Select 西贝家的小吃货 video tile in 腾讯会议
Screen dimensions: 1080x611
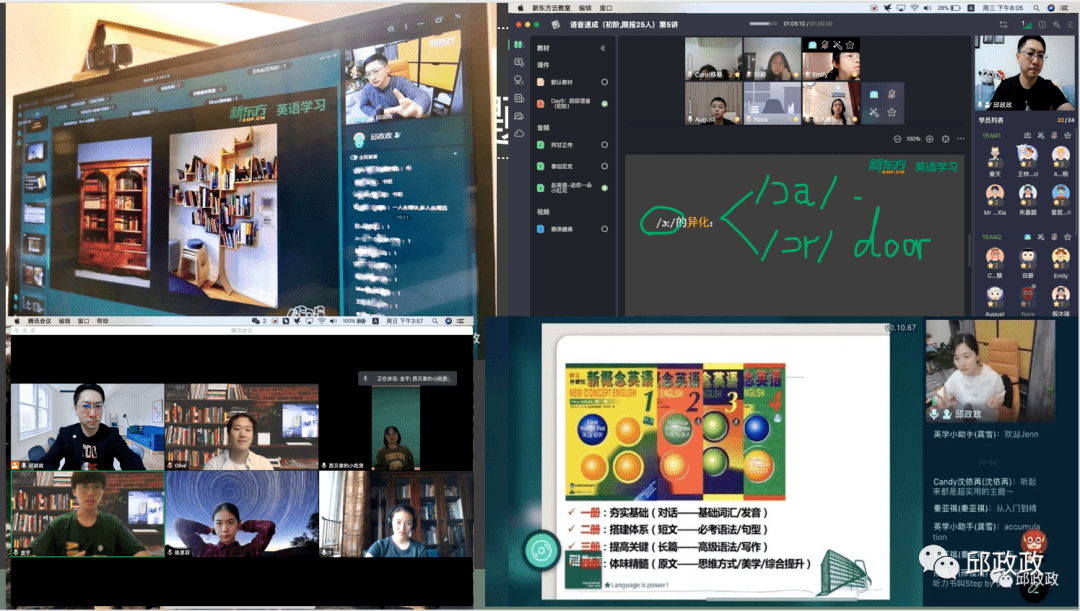(x=396, y=427)
